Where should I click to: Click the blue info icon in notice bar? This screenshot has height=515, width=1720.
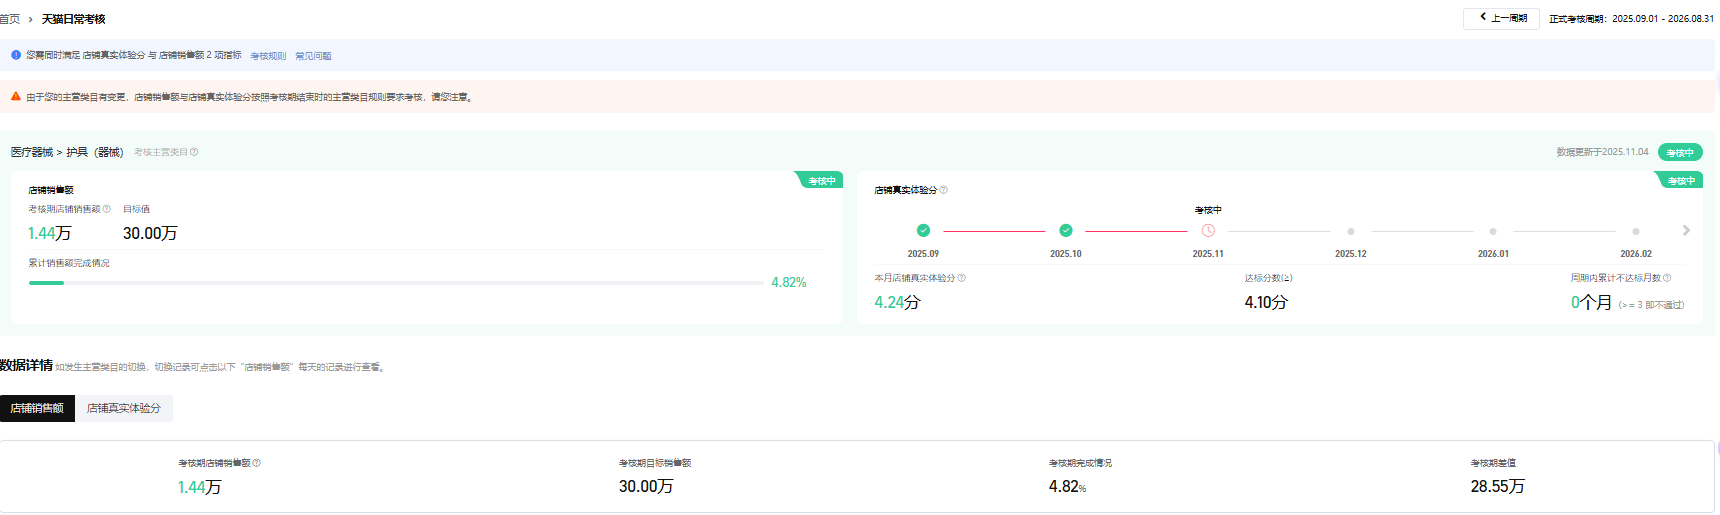(16, 55)
